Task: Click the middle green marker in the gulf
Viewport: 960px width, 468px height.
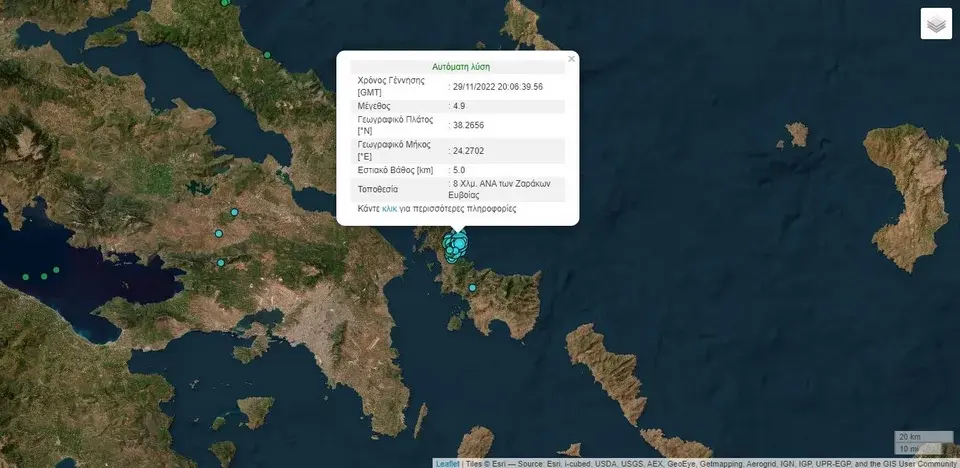Action: (43, 275)
